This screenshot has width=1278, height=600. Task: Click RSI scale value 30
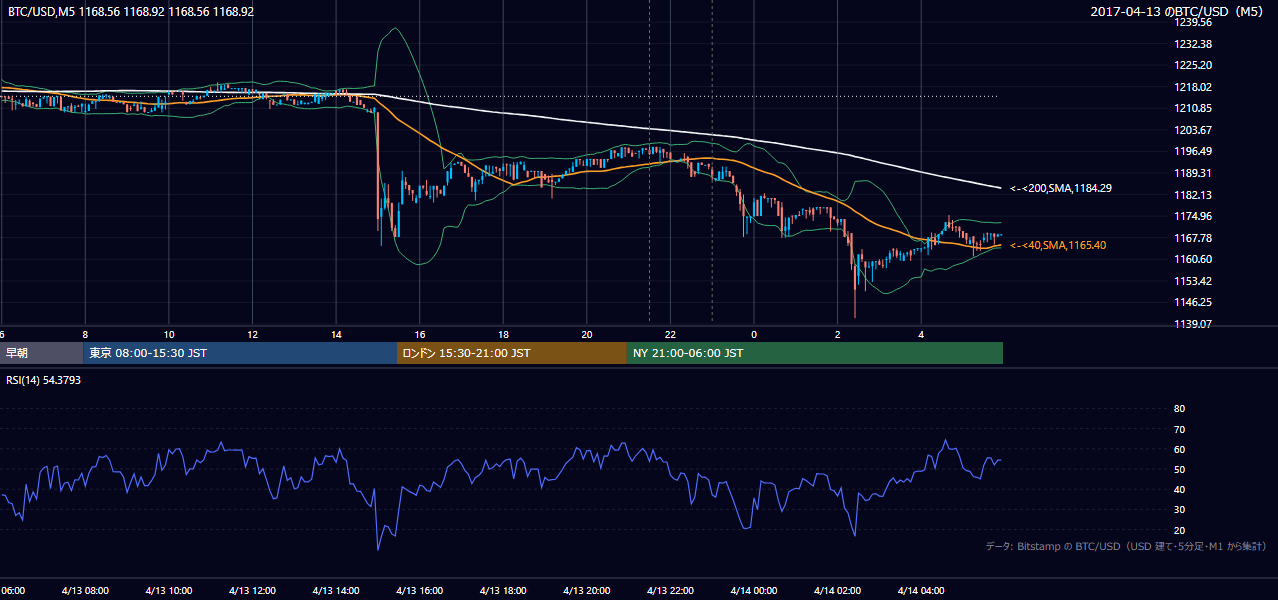tap(1179, 510)
